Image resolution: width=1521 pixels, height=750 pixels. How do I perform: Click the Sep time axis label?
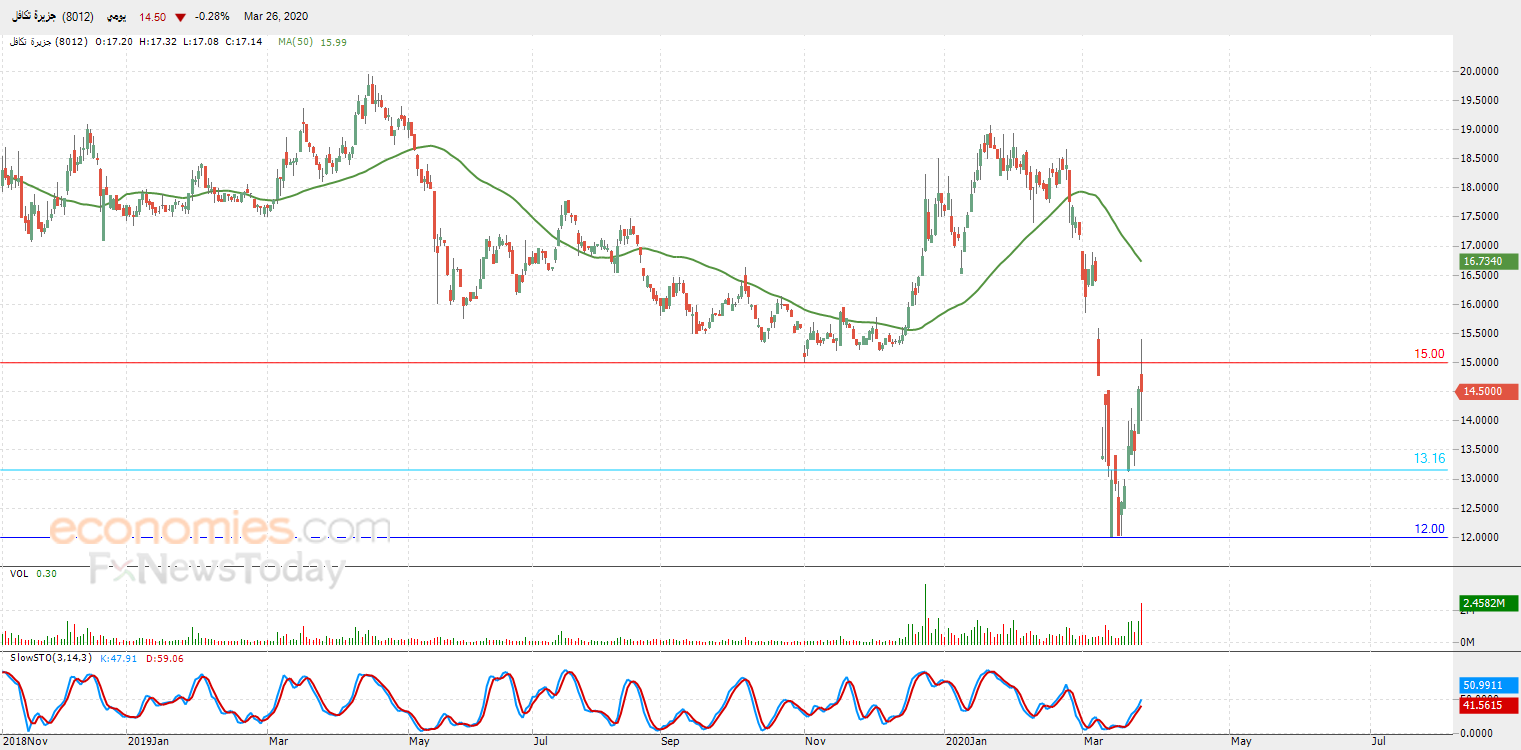coord(671,742)
